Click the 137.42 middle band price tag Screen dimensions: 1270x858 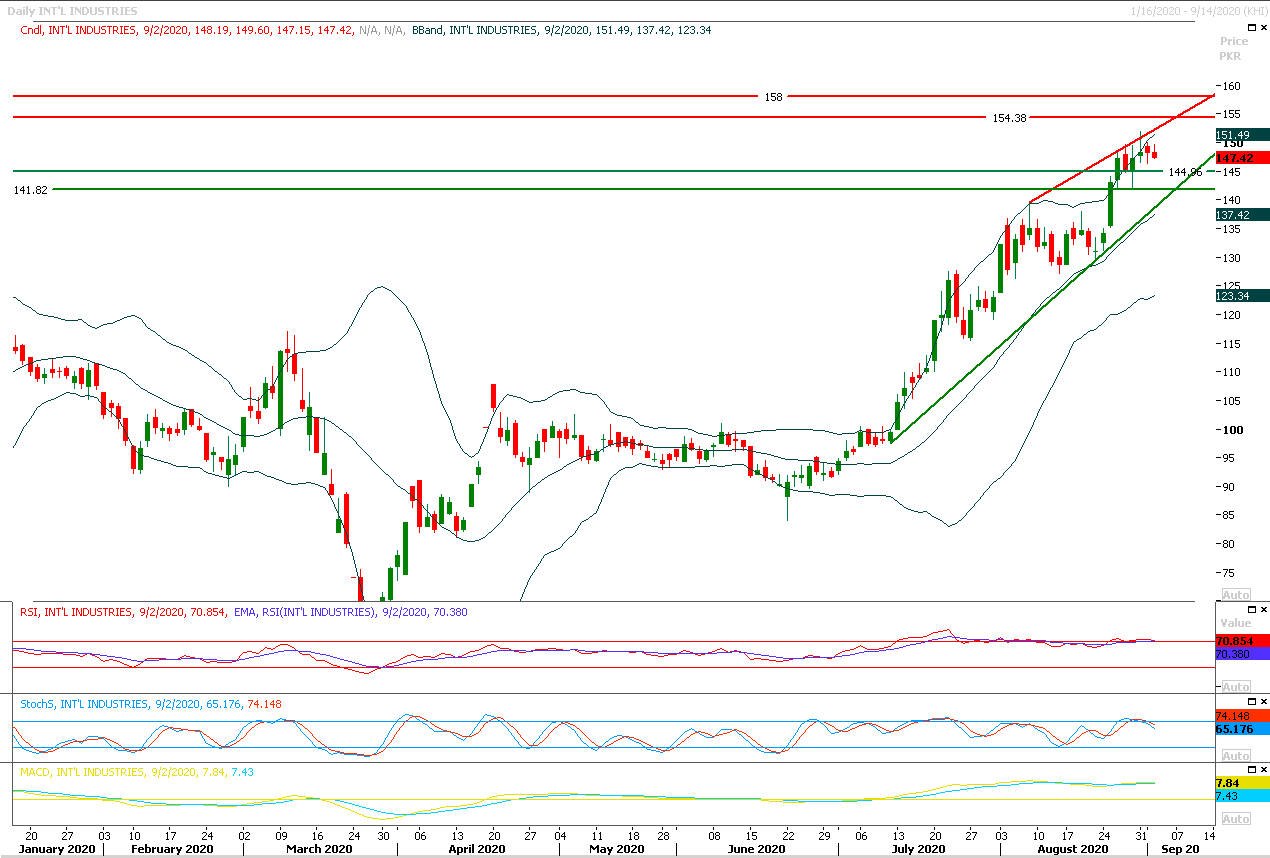1241,215
